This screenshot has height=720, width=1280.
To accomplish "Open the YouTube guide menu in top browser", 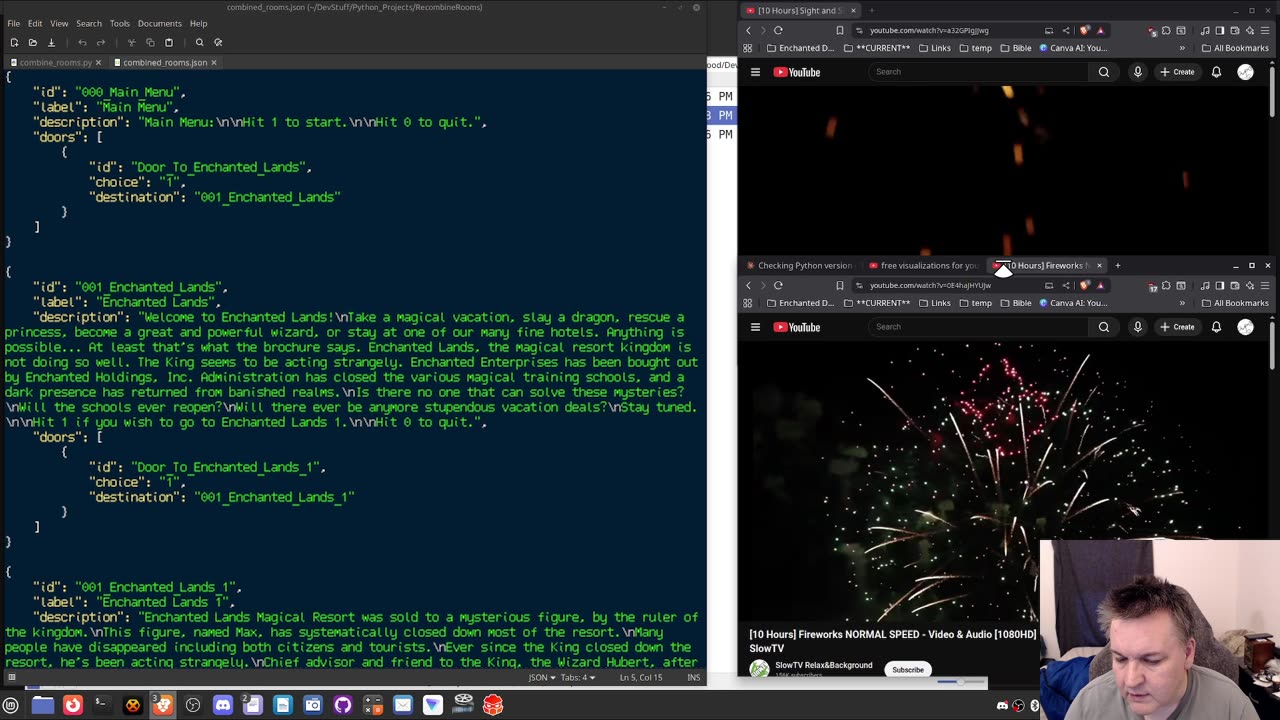I will pos(755,72).
